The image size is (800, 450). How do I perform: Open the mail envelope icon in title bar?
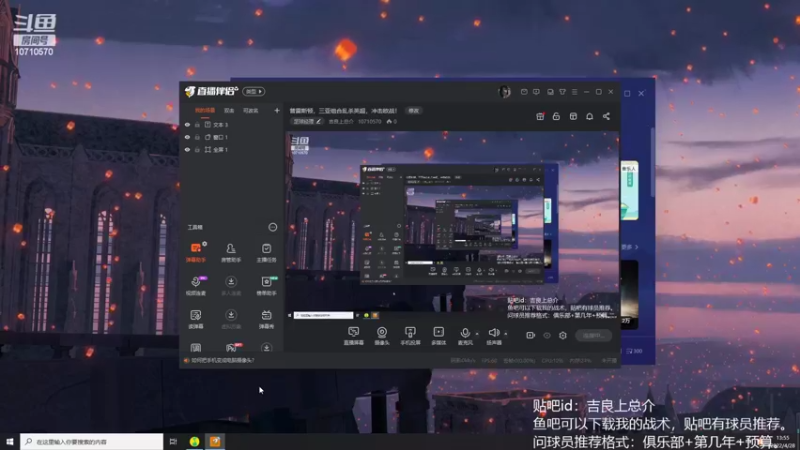click(x=524, y=92)
